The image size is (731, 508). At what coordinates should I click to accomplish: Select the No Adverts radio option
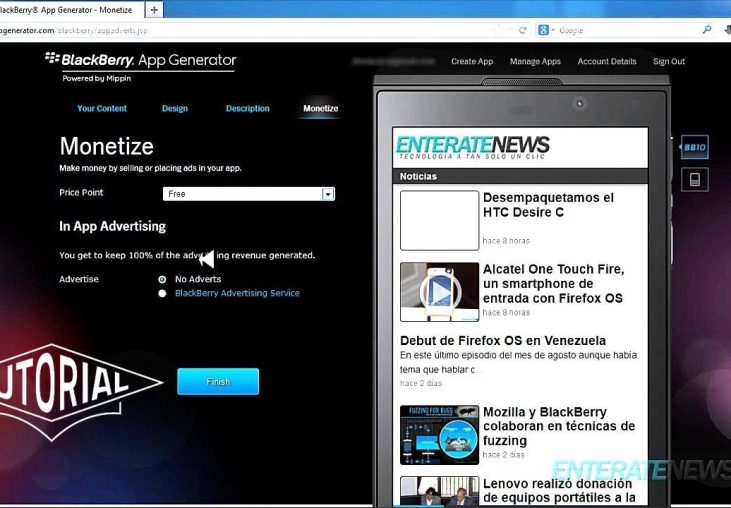click(162, 279)
